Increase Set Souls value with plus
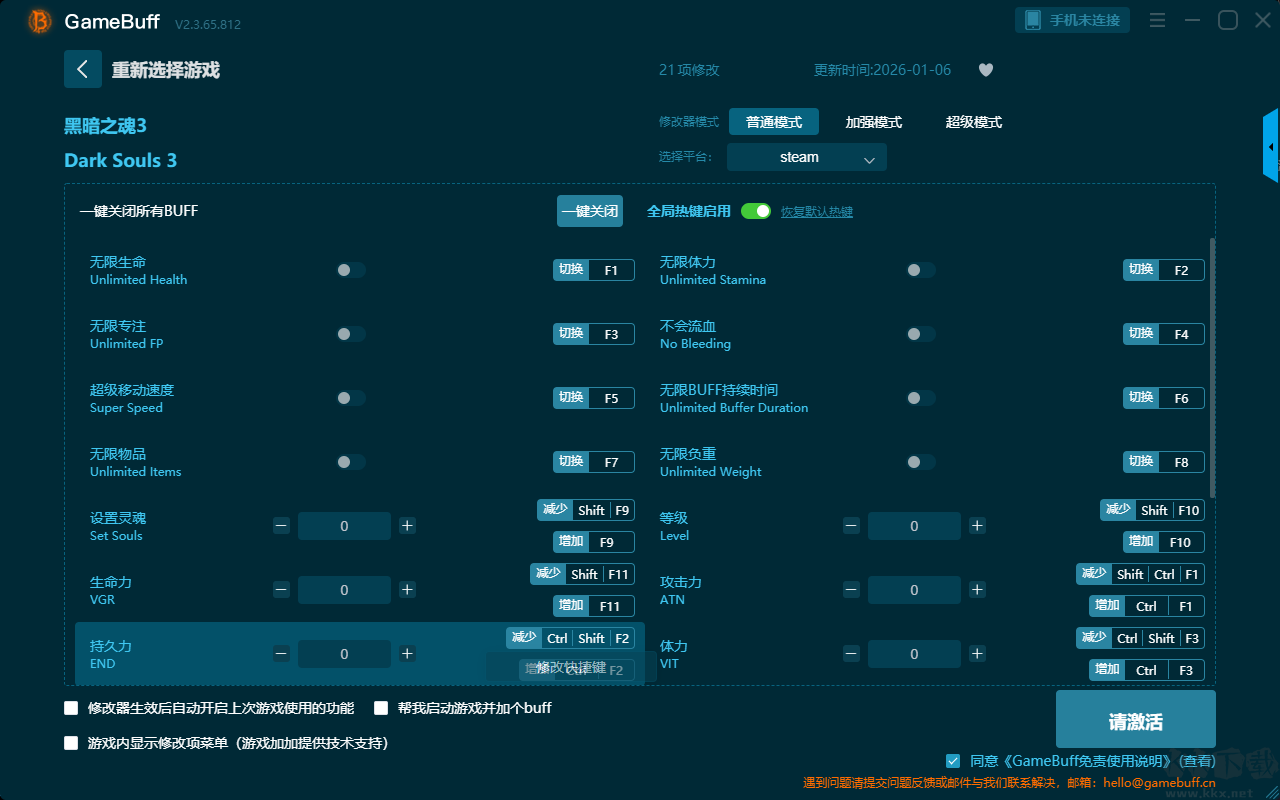 pos(407,526)
